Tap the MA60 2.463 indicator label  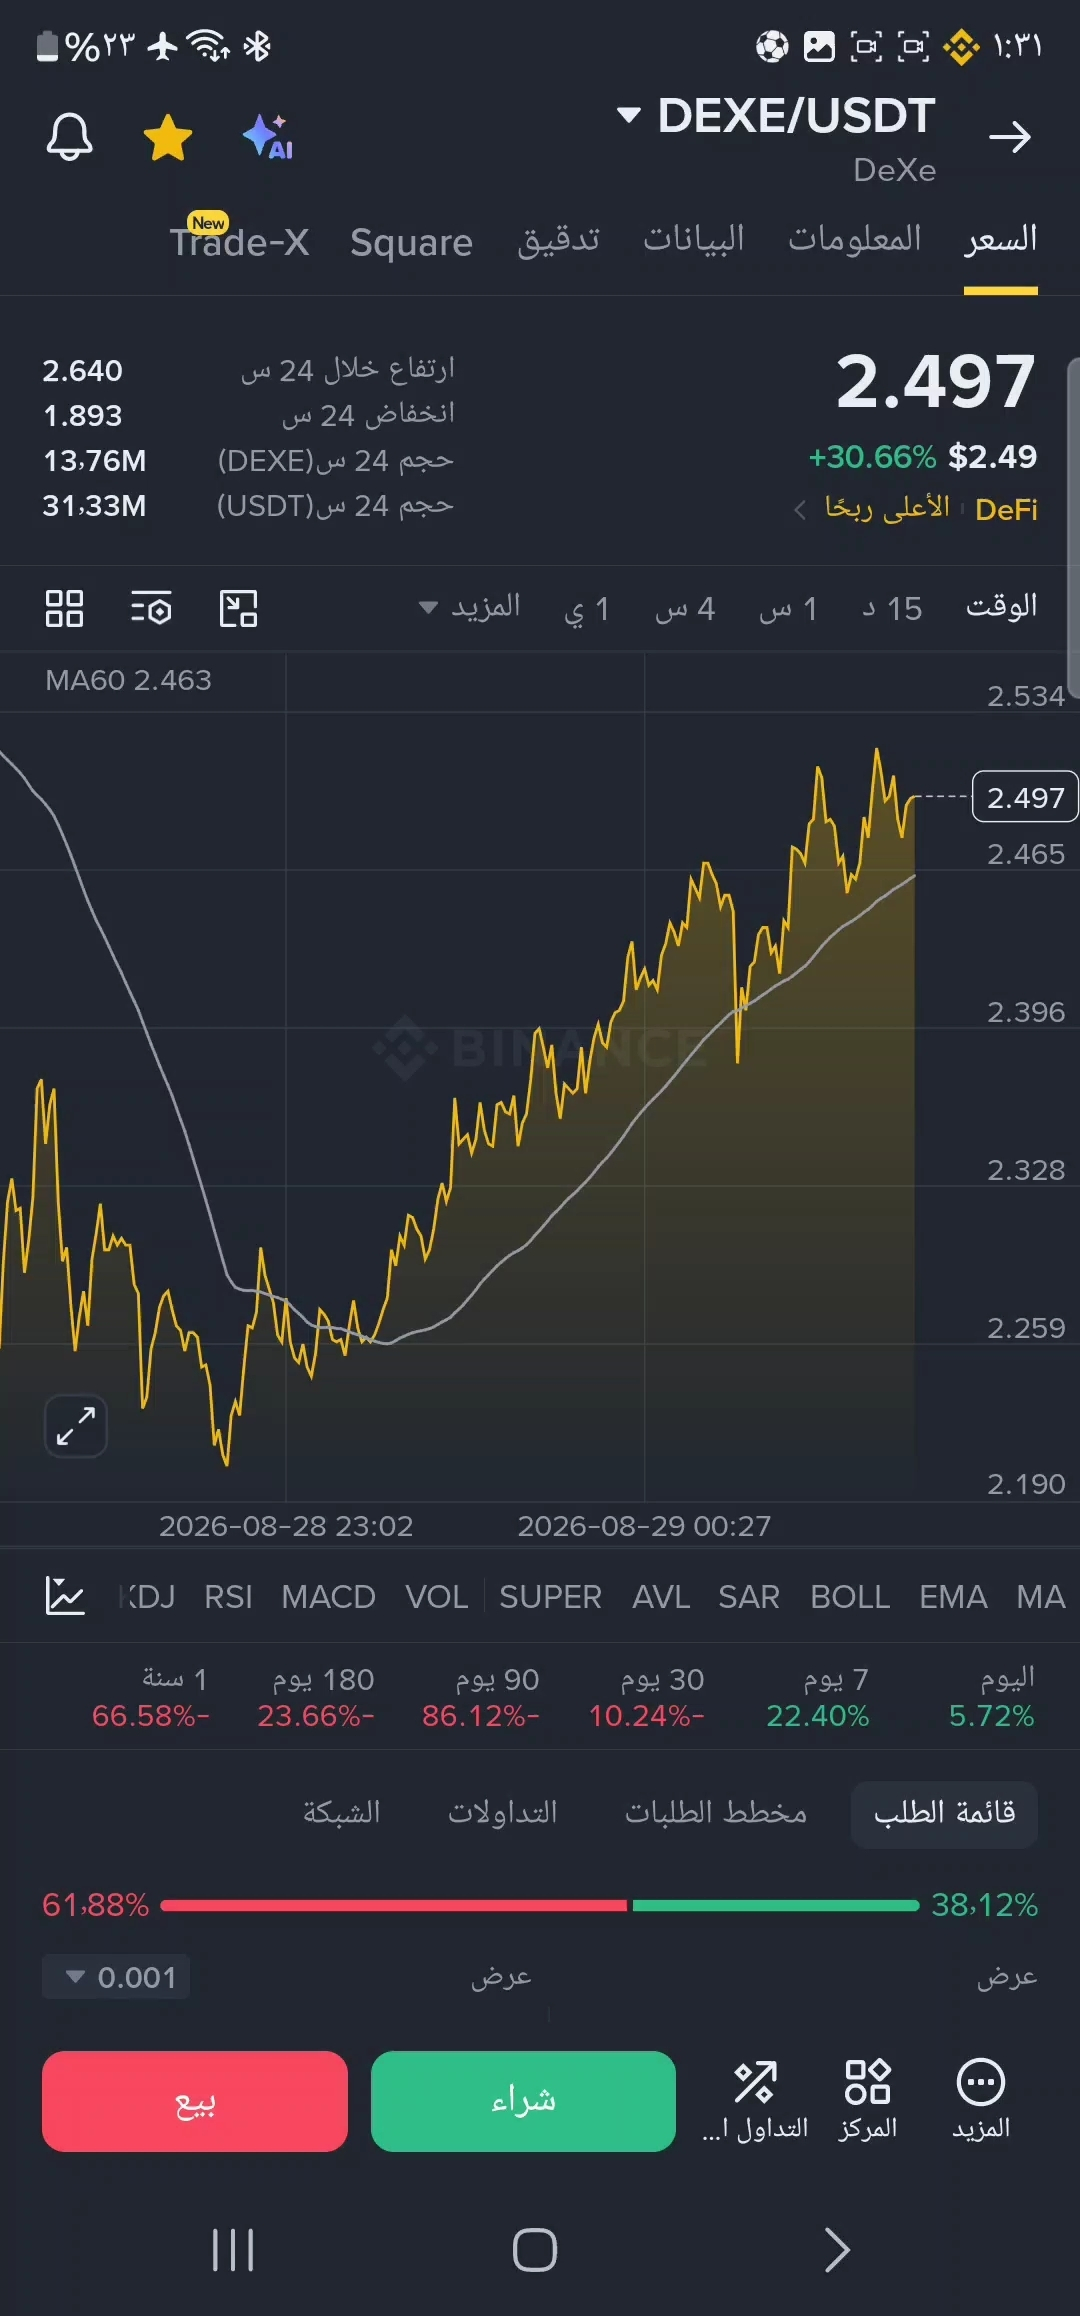[128, 680]
